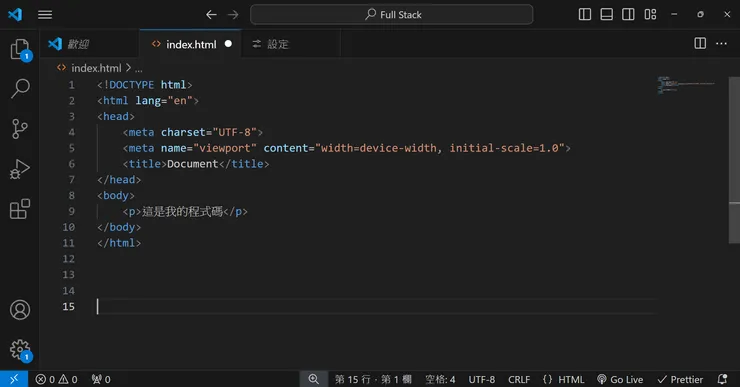Click the VS Code logo icon
This screenshot has height=387, width=740.
15,14
